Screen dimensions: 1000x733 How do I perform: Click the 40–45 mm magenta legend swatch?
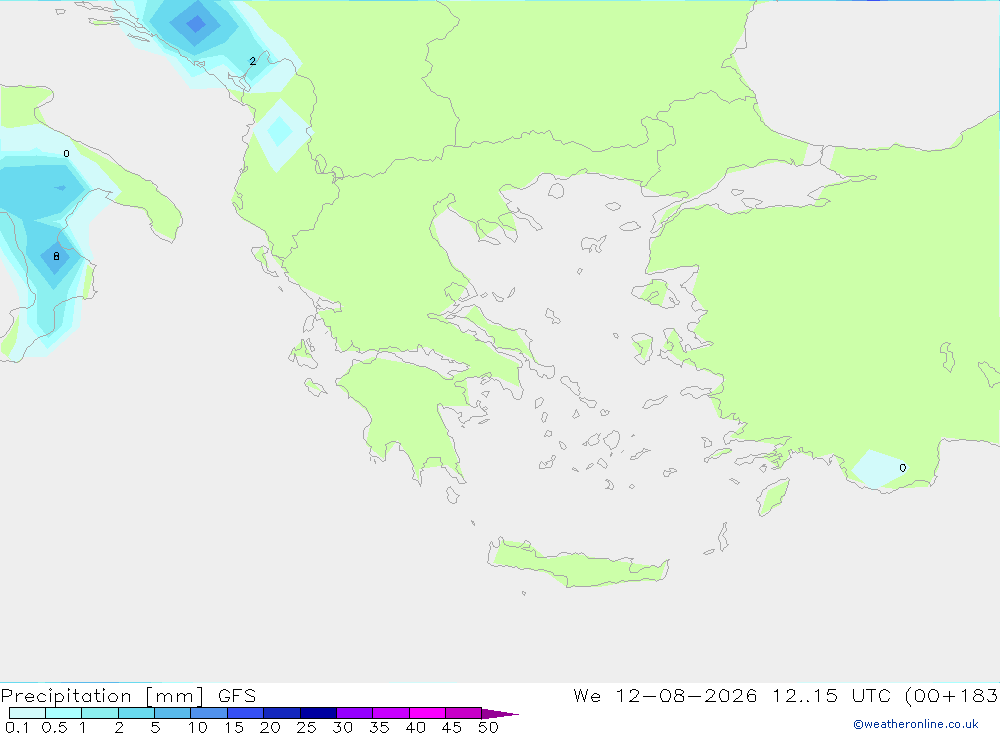coord(427,713)
